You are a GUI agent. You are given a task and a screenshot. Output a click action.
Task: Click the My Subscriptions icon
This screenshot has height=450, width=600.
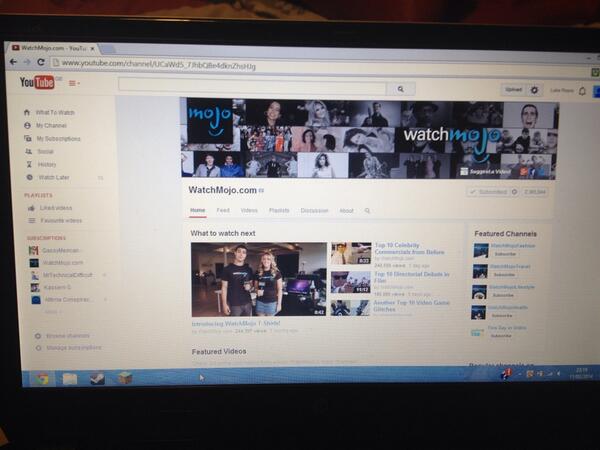click(28, 138)
